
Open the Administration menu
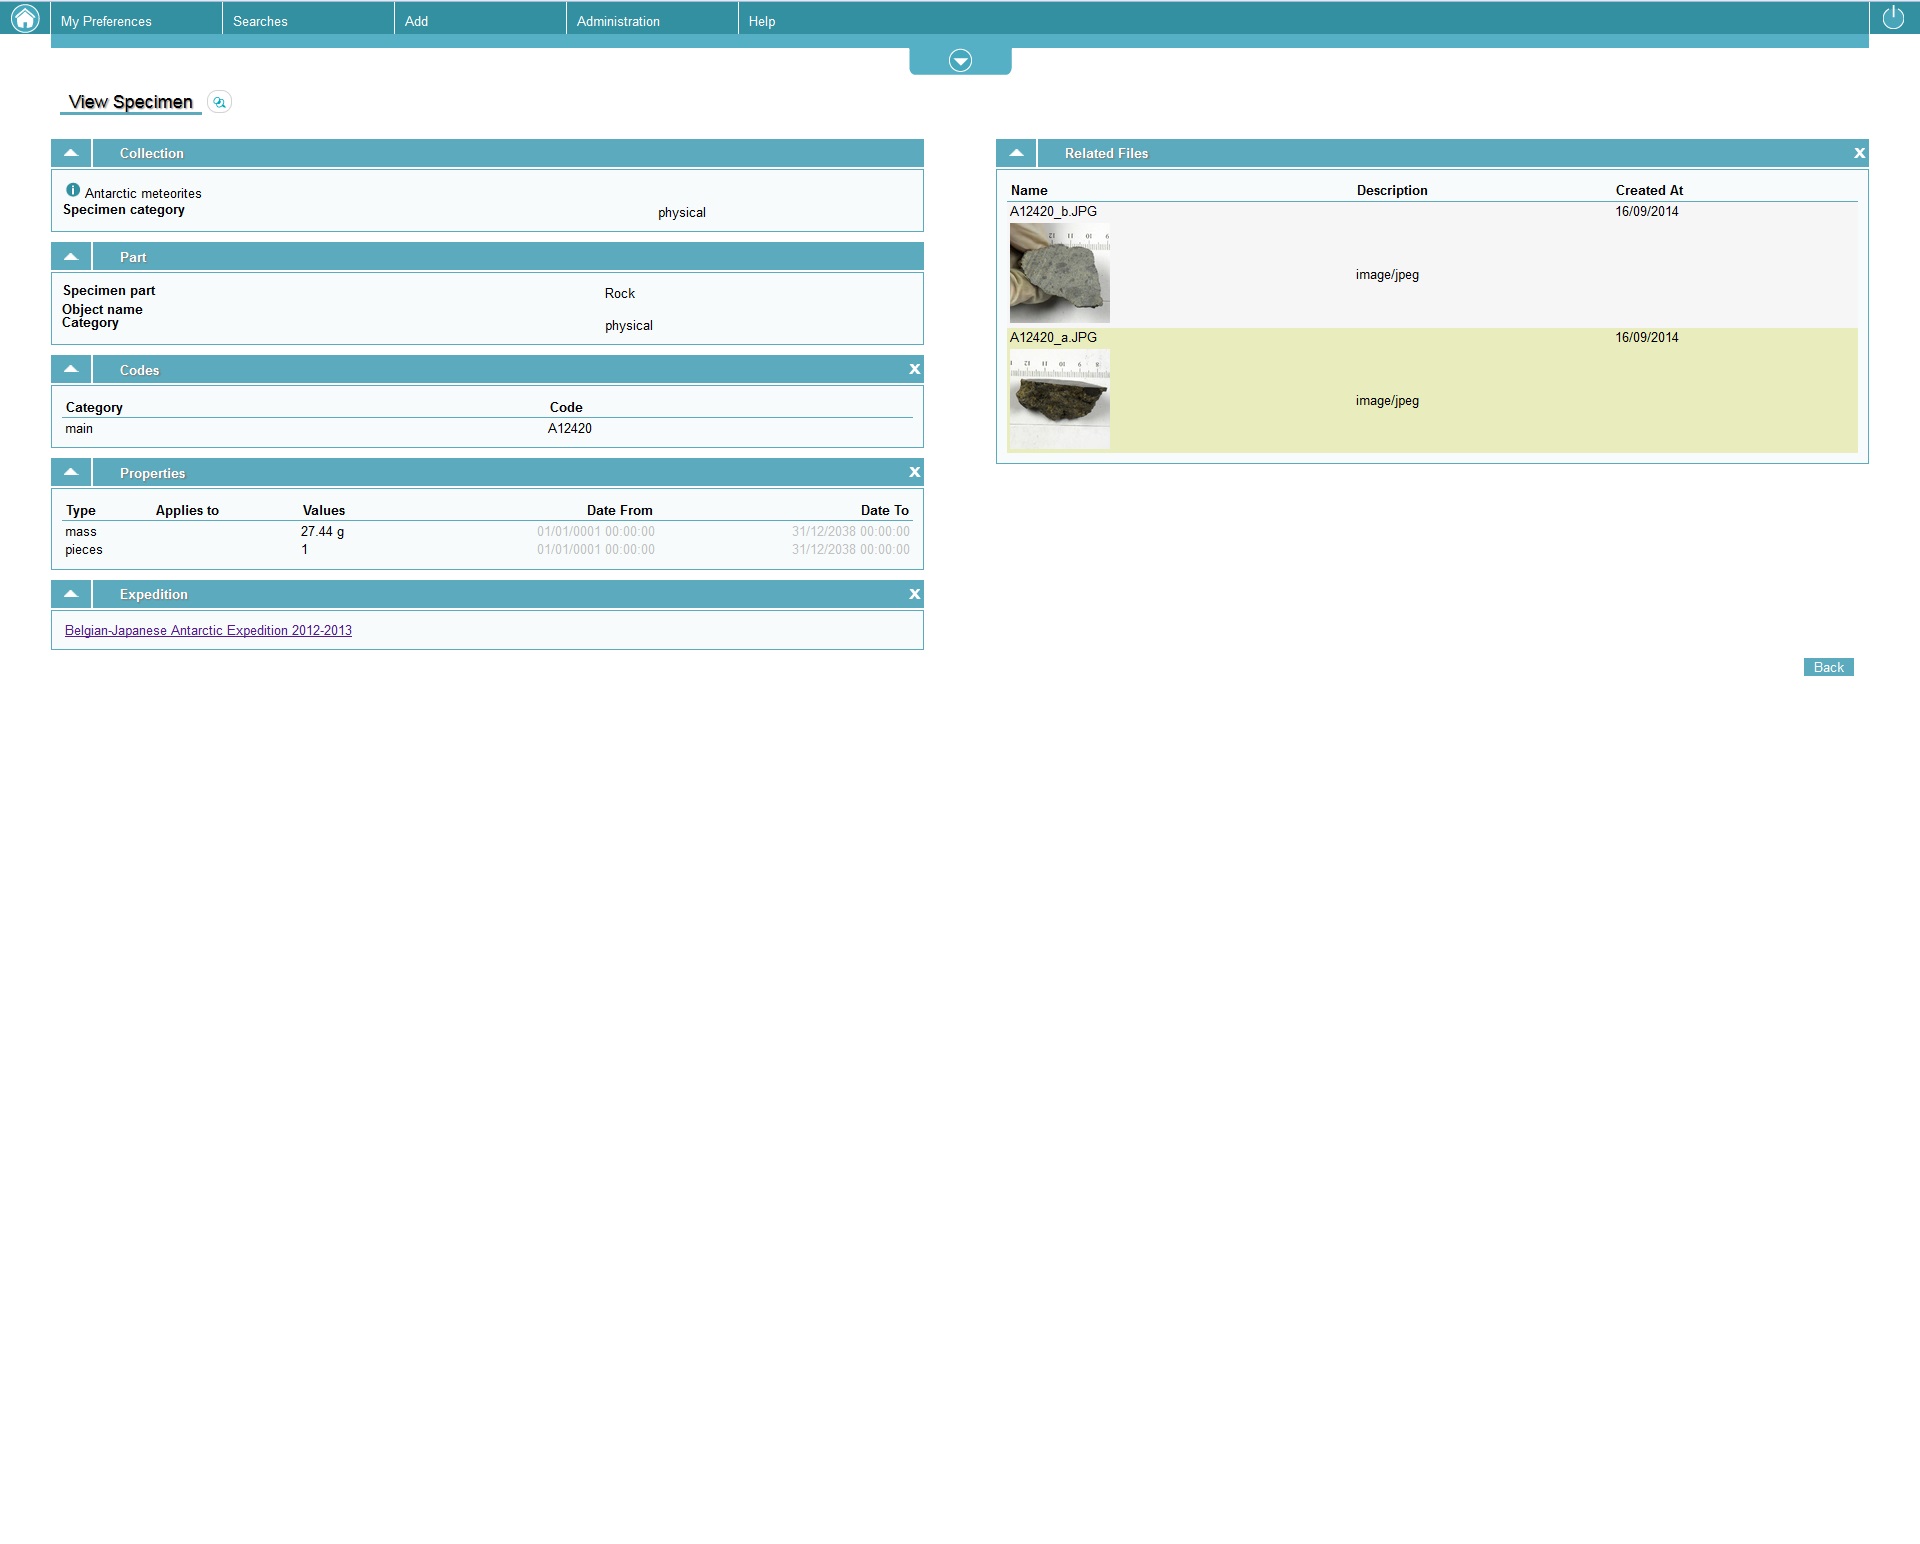pyautogui.click(x=618, y=21)
